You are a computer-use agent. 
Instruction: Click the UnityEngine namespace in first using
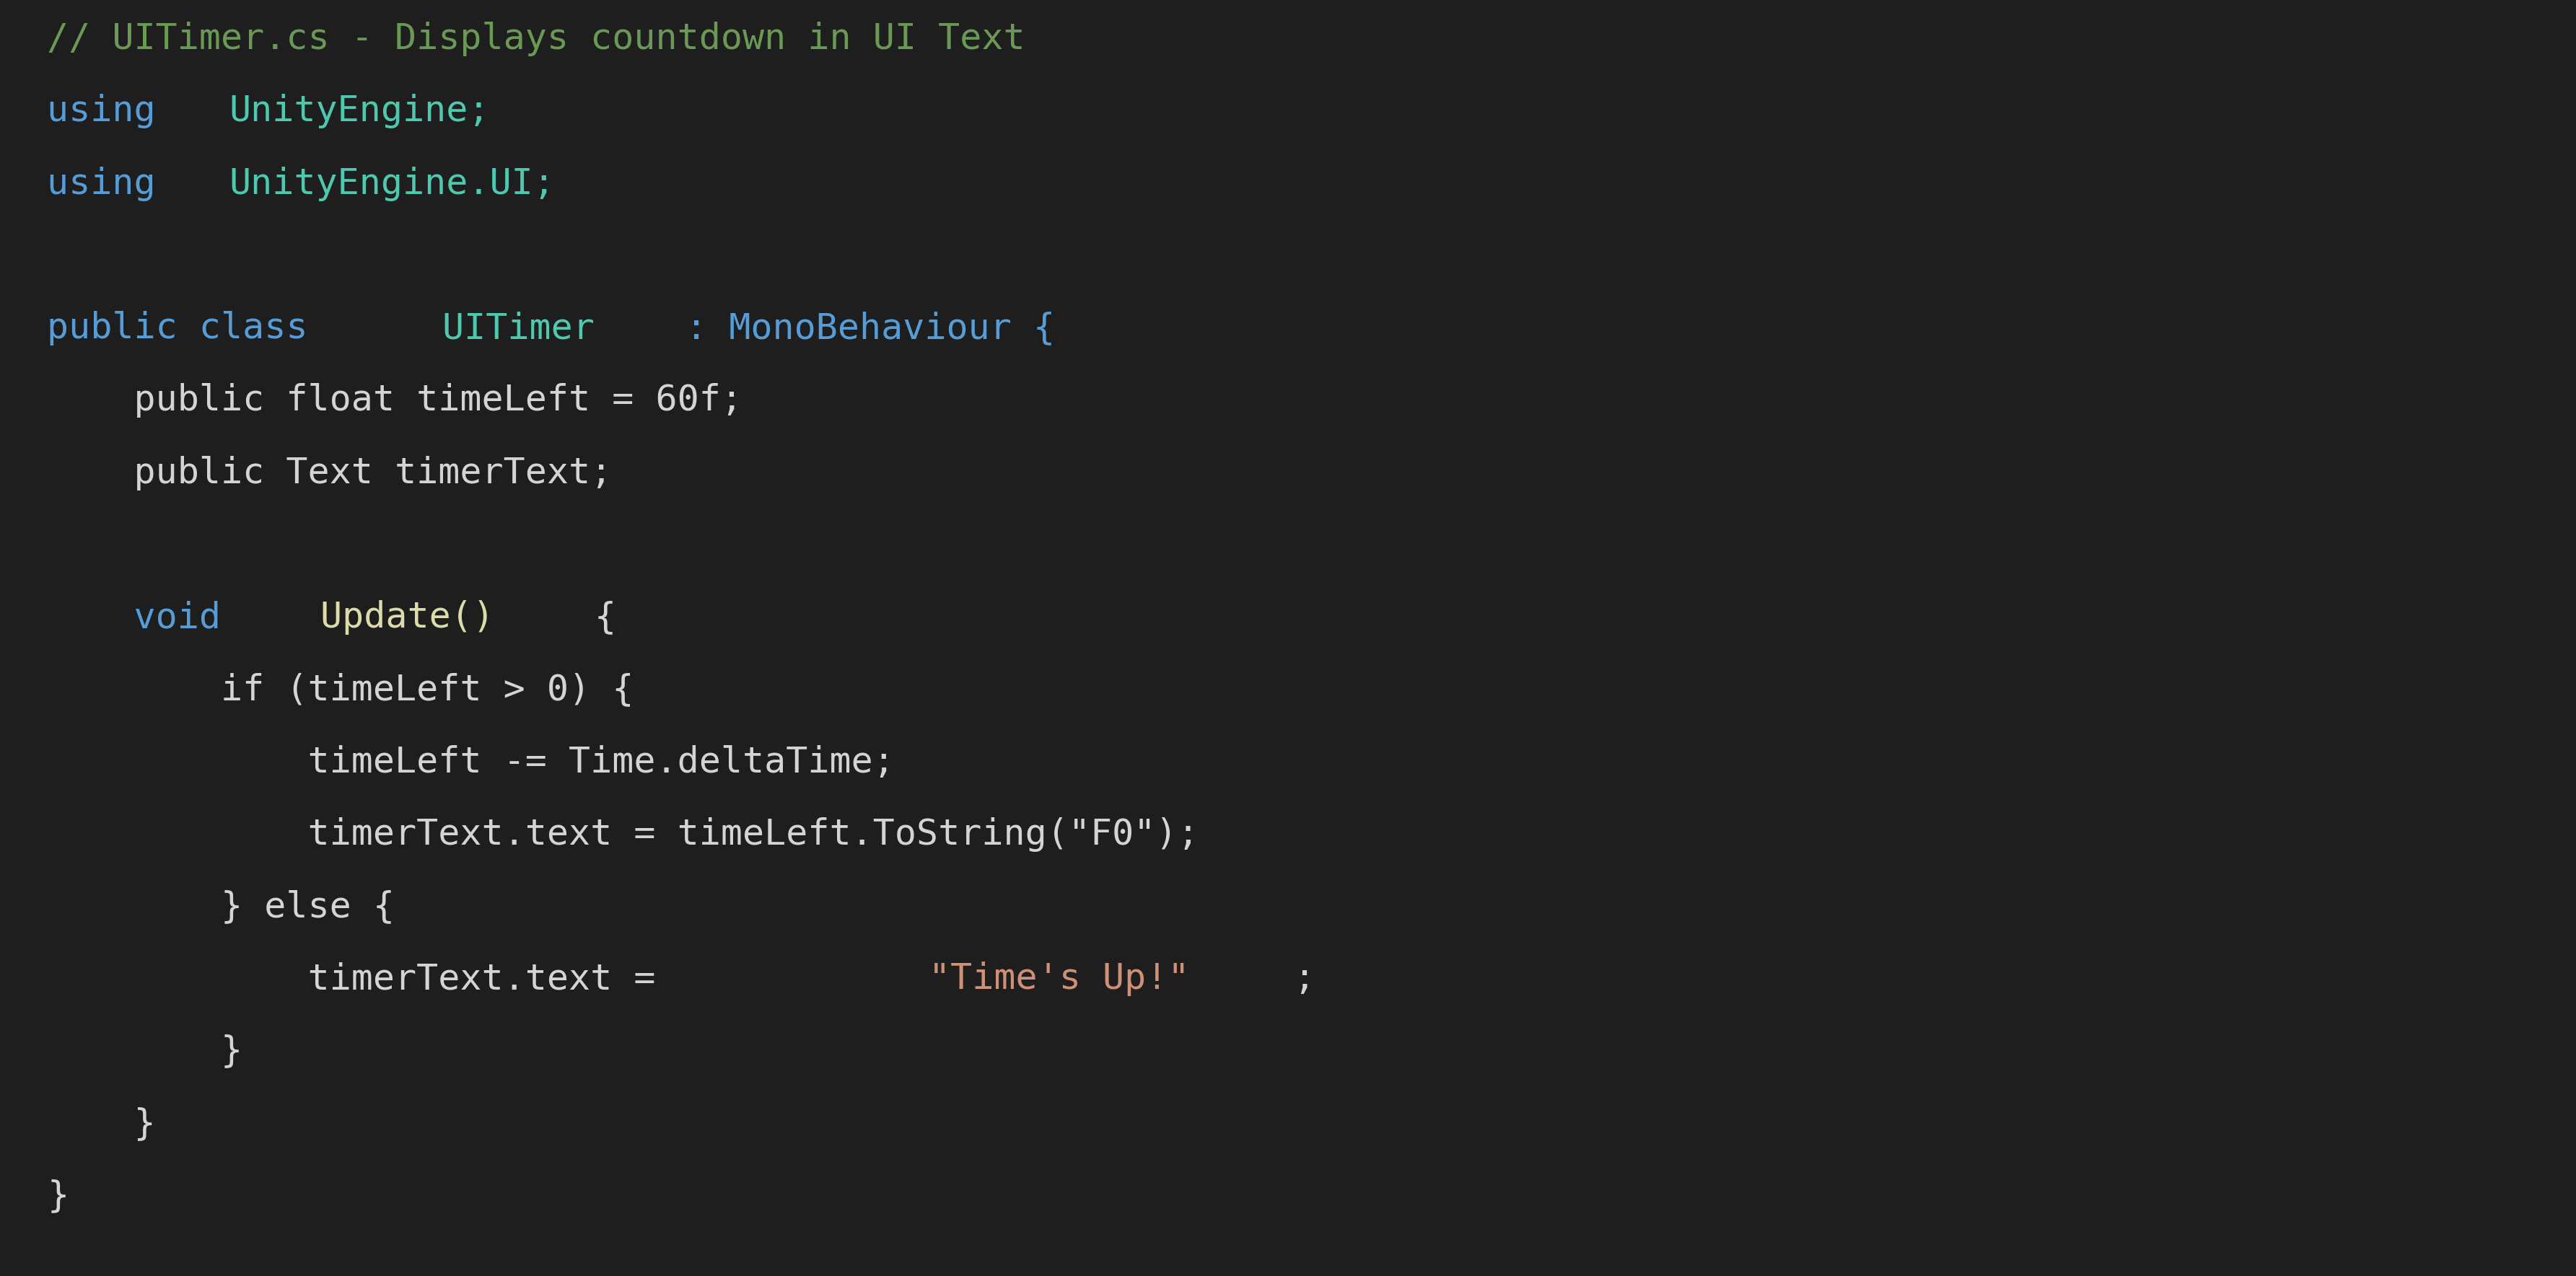[x=358, y=110]
